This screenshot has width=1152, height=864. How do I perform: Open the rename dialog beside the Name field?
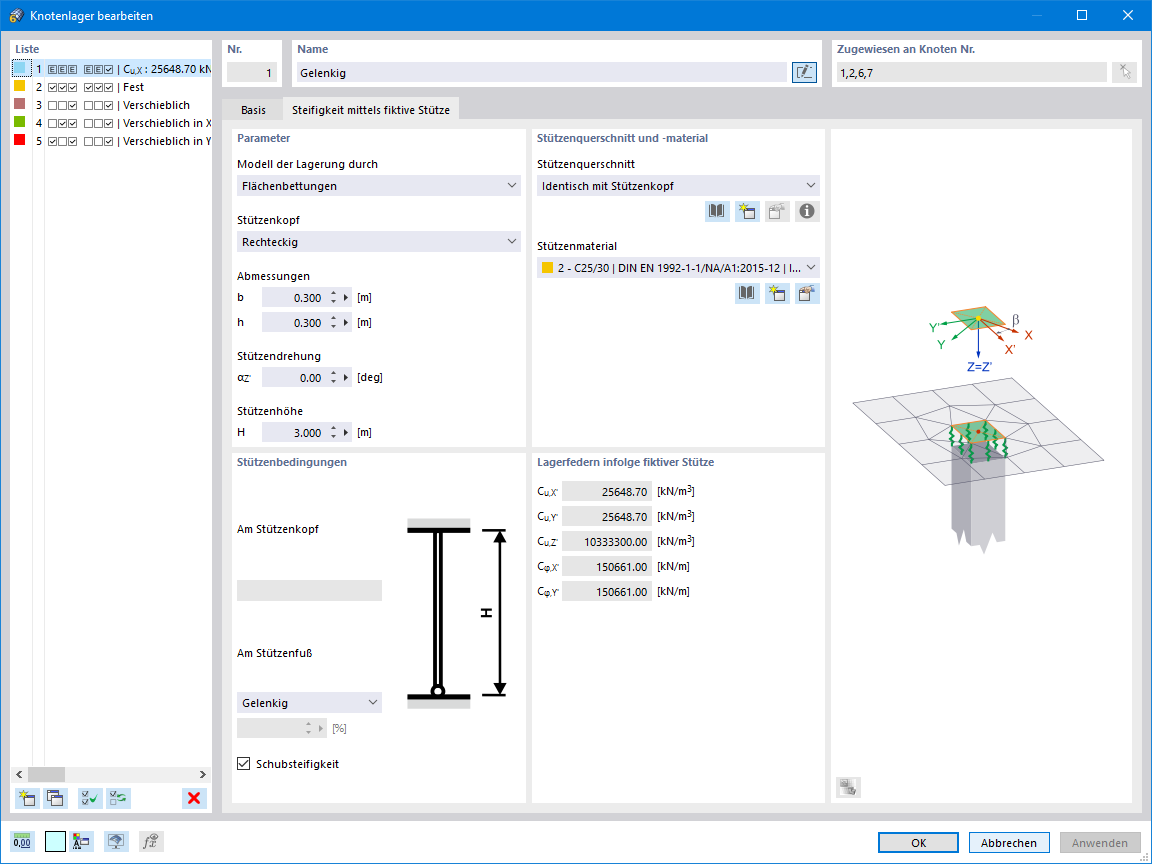point(804,72)
